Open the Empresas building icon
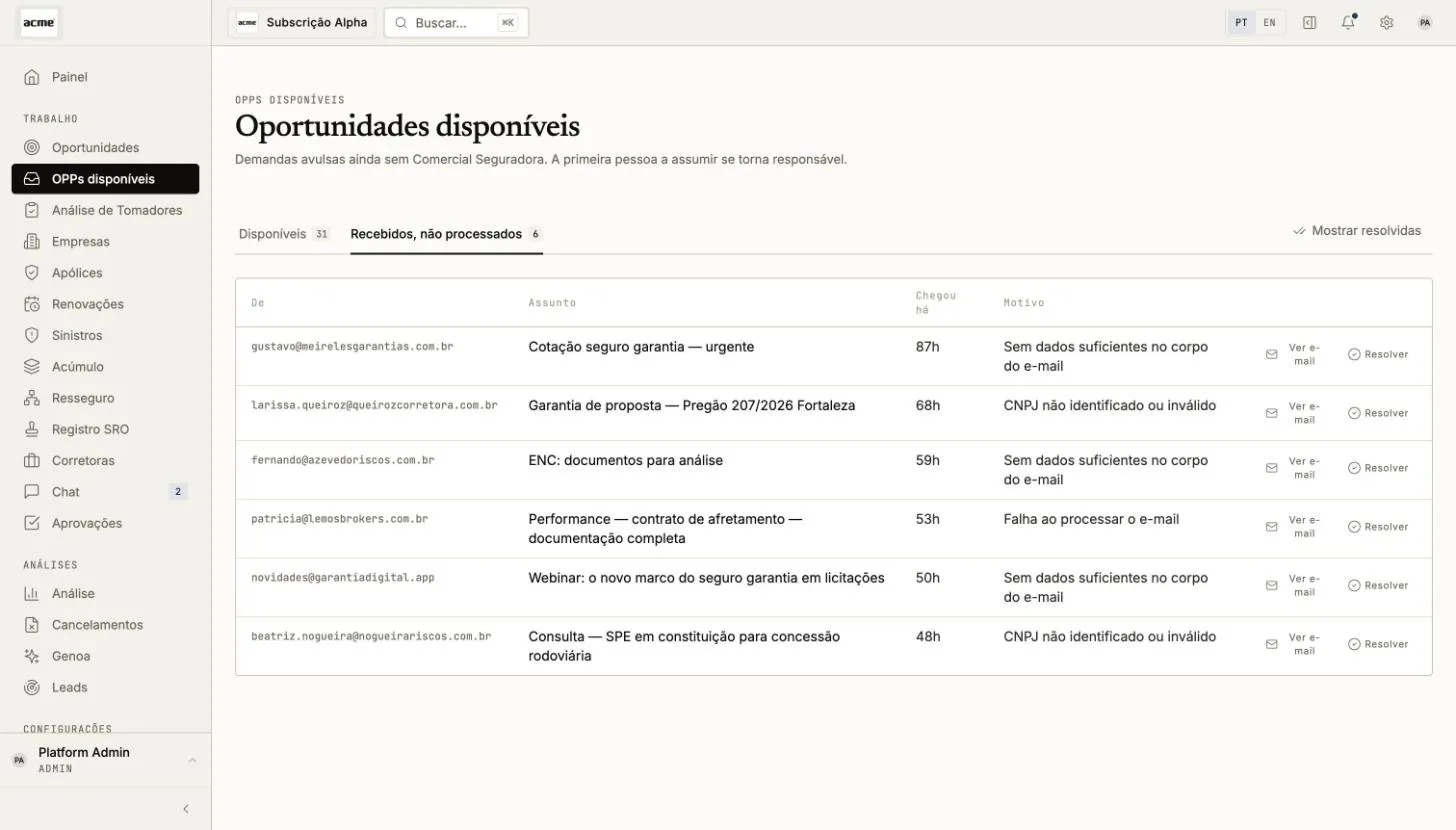The width and height of the screenshot is (1456, 830). coord(32,242)
